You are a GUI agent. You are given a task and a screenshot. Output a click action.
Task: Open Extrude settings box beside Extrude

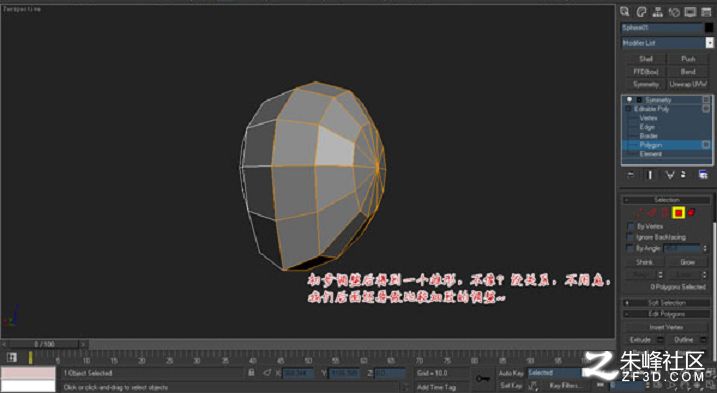pos(661,339)
